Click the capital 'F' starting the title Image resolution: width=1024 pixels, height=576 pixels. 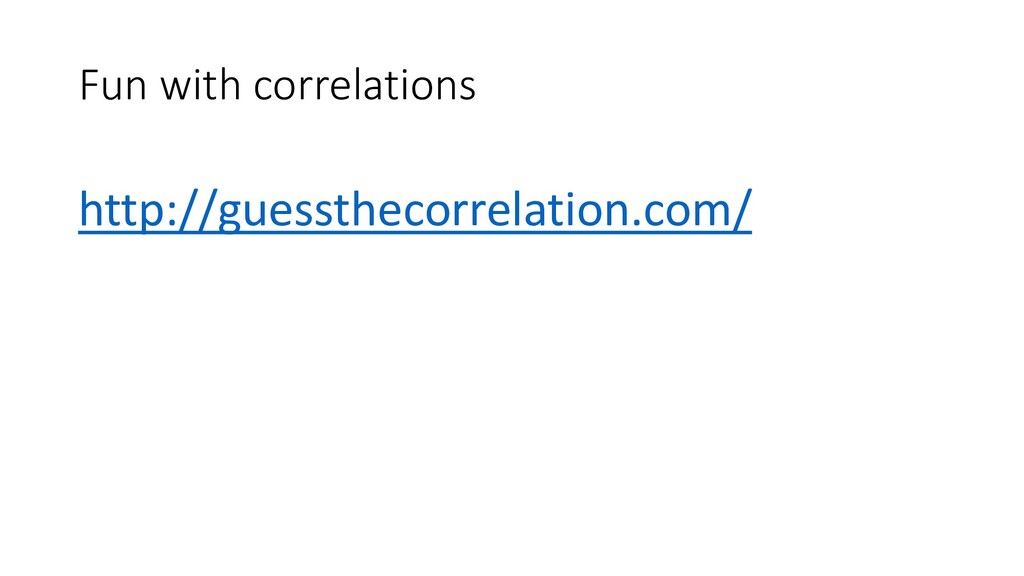pos(89,86)
